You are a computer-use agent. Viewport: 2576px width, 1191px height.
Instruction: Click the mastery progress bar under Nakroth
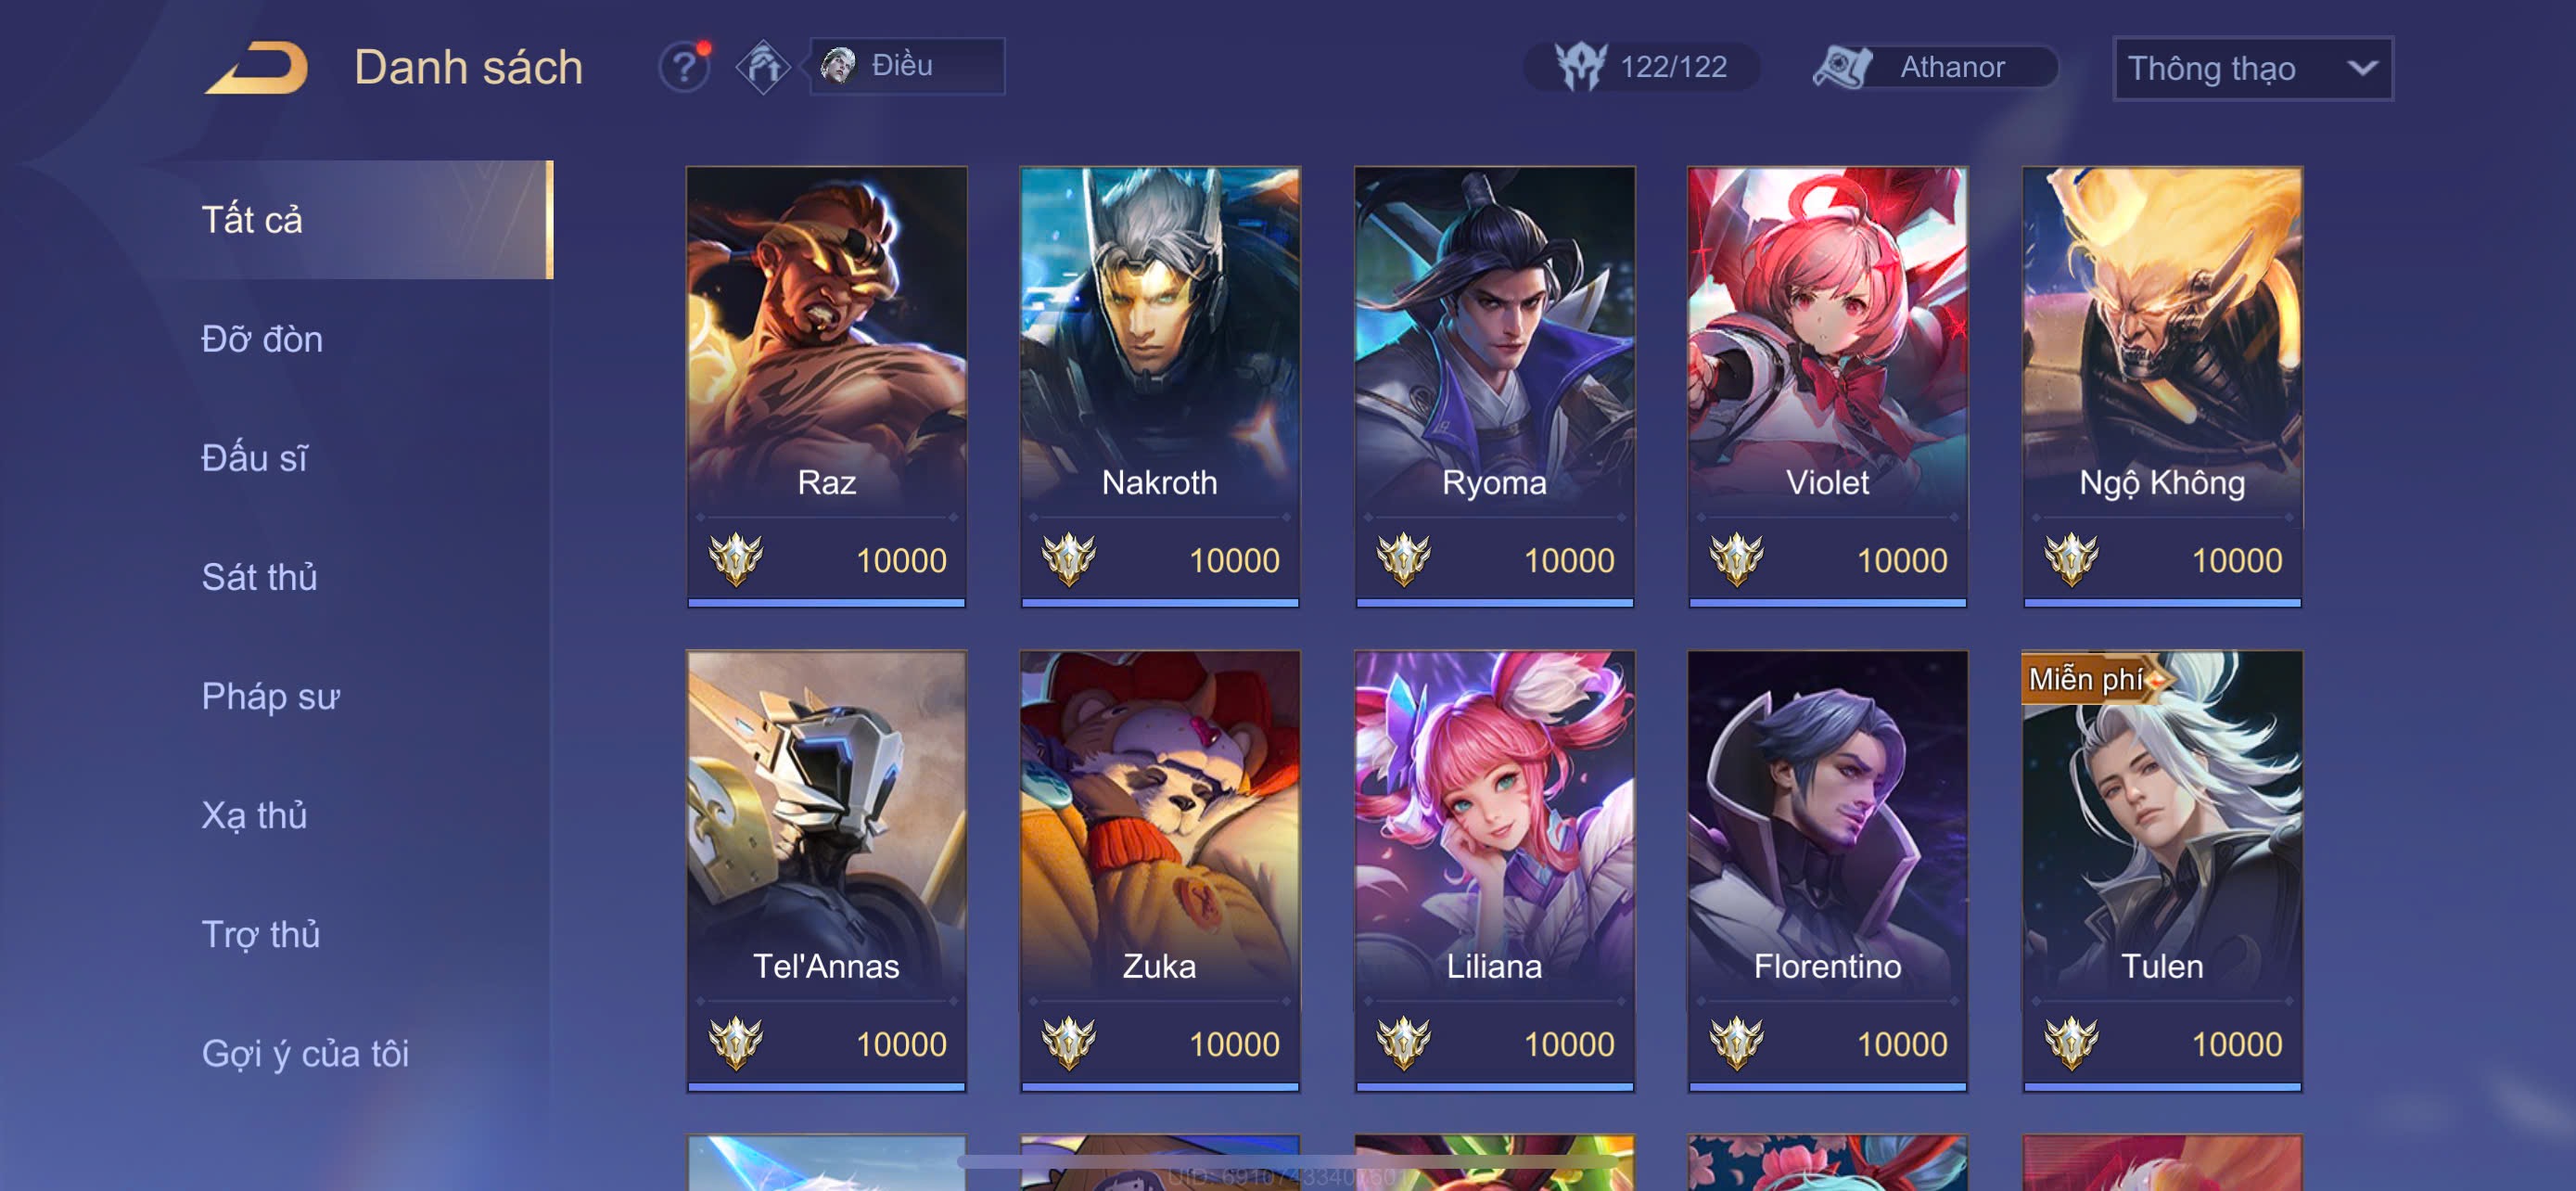click(x=1159, y=602)
